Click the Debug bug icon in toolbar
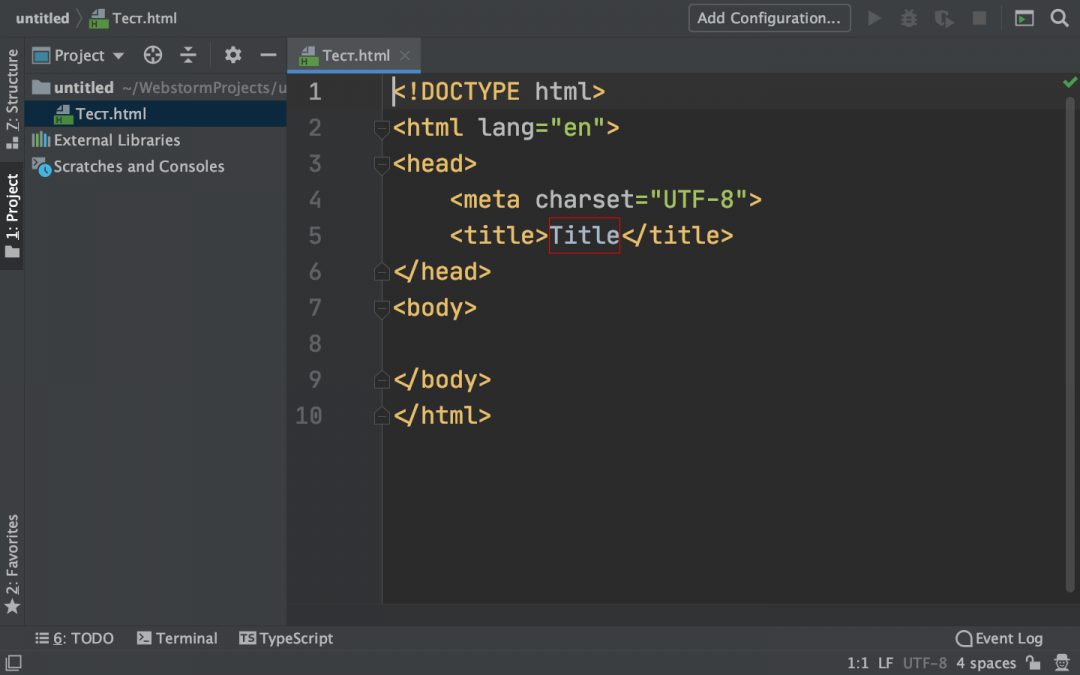 coord(909,18)
